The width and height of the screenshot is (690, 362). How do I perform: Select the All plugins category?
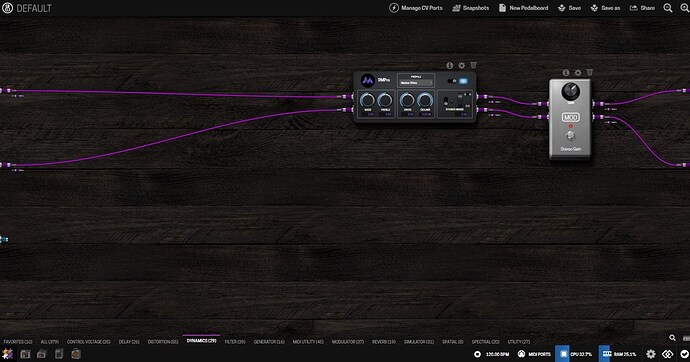point(50,342)
